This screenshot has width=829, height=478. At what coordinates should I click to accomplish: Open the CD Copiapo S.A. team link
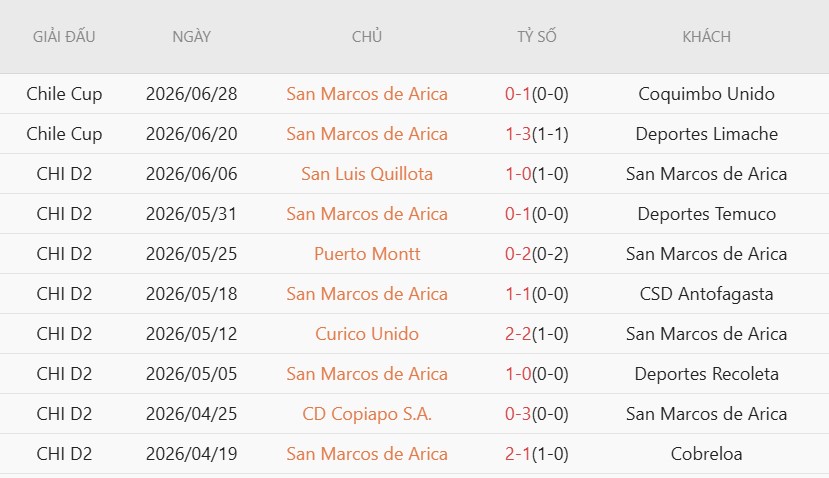(367, 413)
